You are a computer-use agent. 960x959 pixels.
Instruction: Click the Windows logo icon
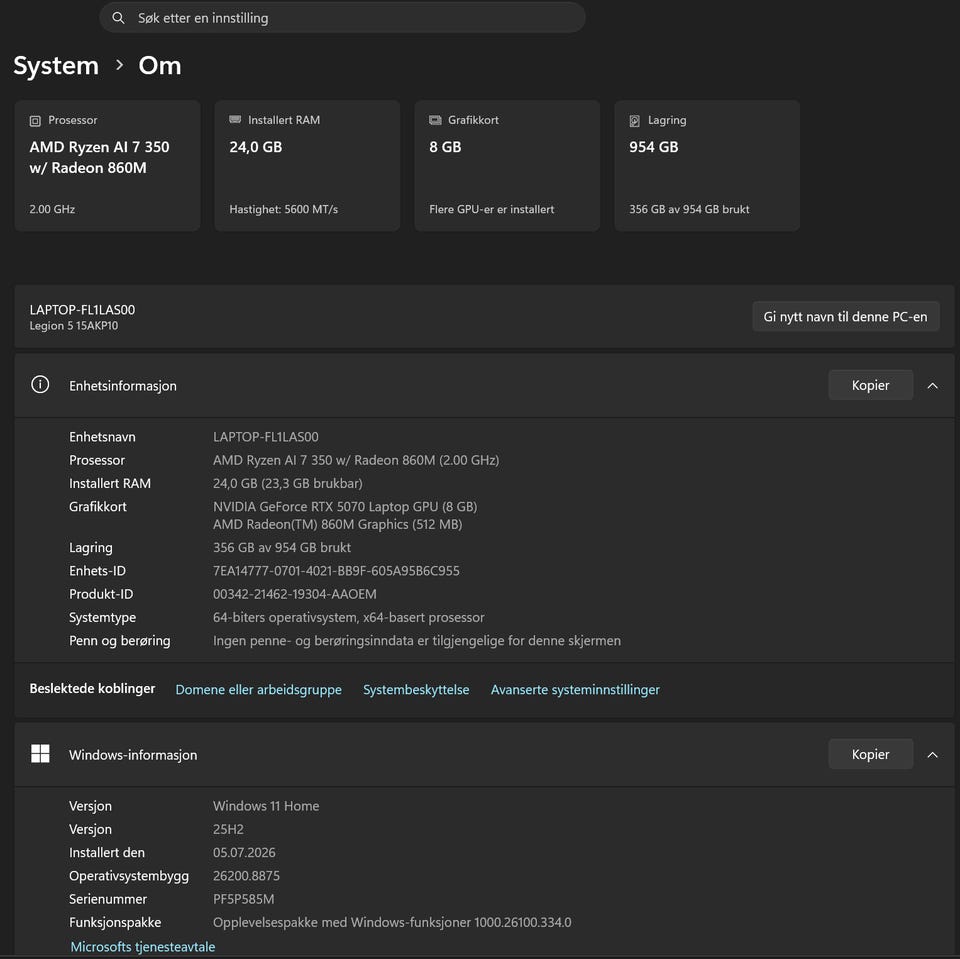point(40,753)
